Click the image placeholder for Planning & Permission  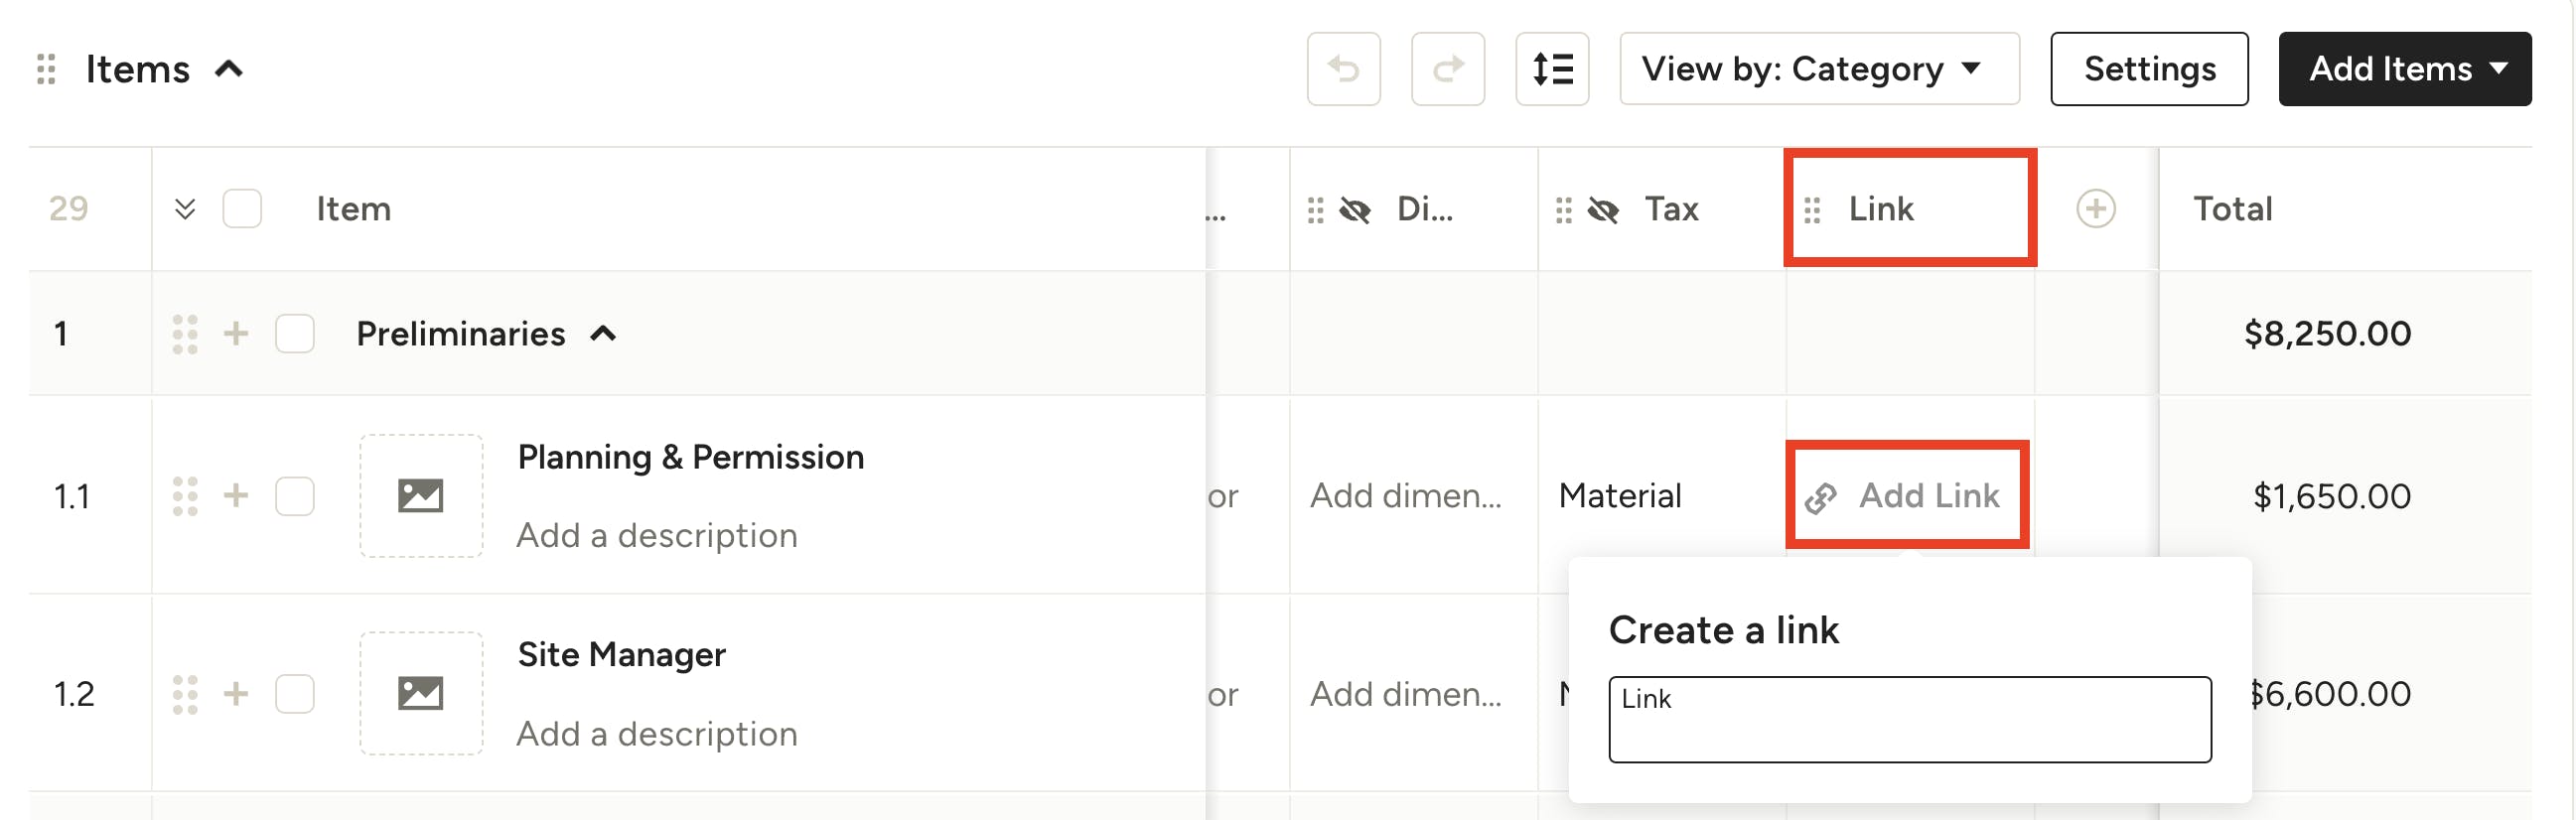(421, 496)
